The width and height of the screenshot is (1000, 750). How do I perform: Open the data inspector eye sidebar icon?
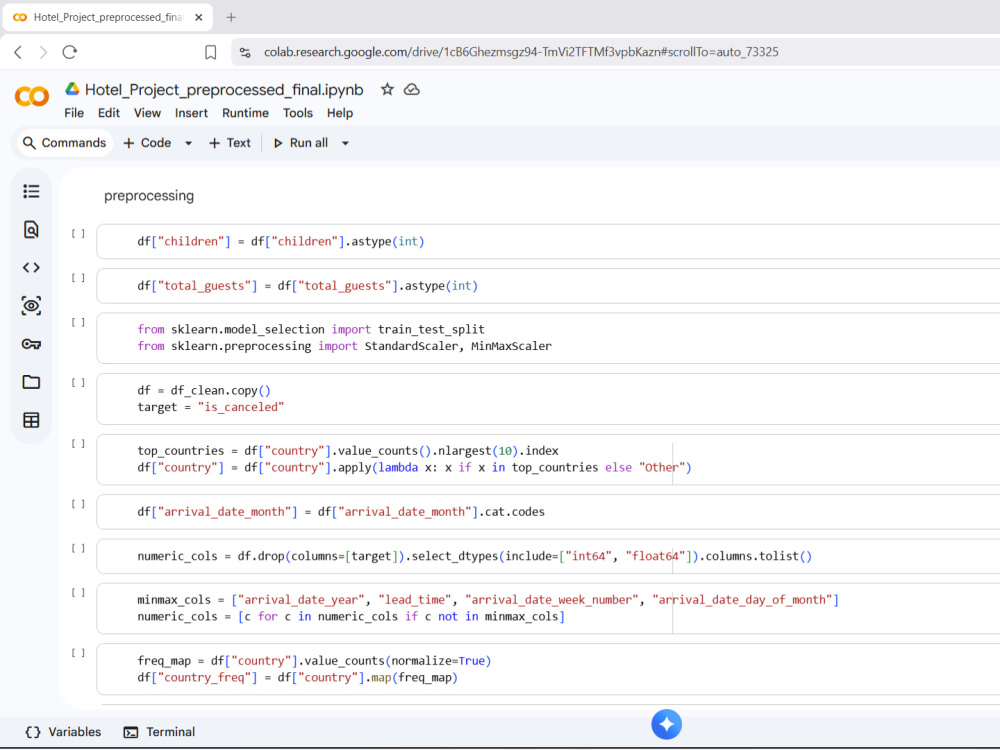pos(31,306)
